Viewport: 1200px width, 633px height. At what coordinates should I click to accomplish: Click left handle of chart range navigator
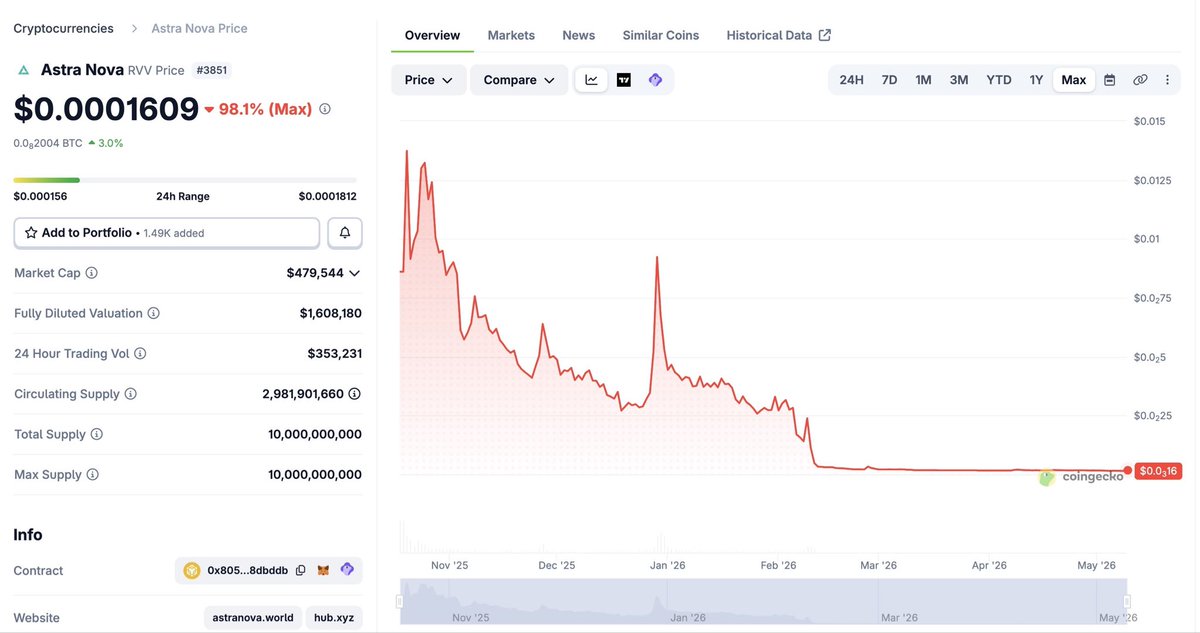400,601
